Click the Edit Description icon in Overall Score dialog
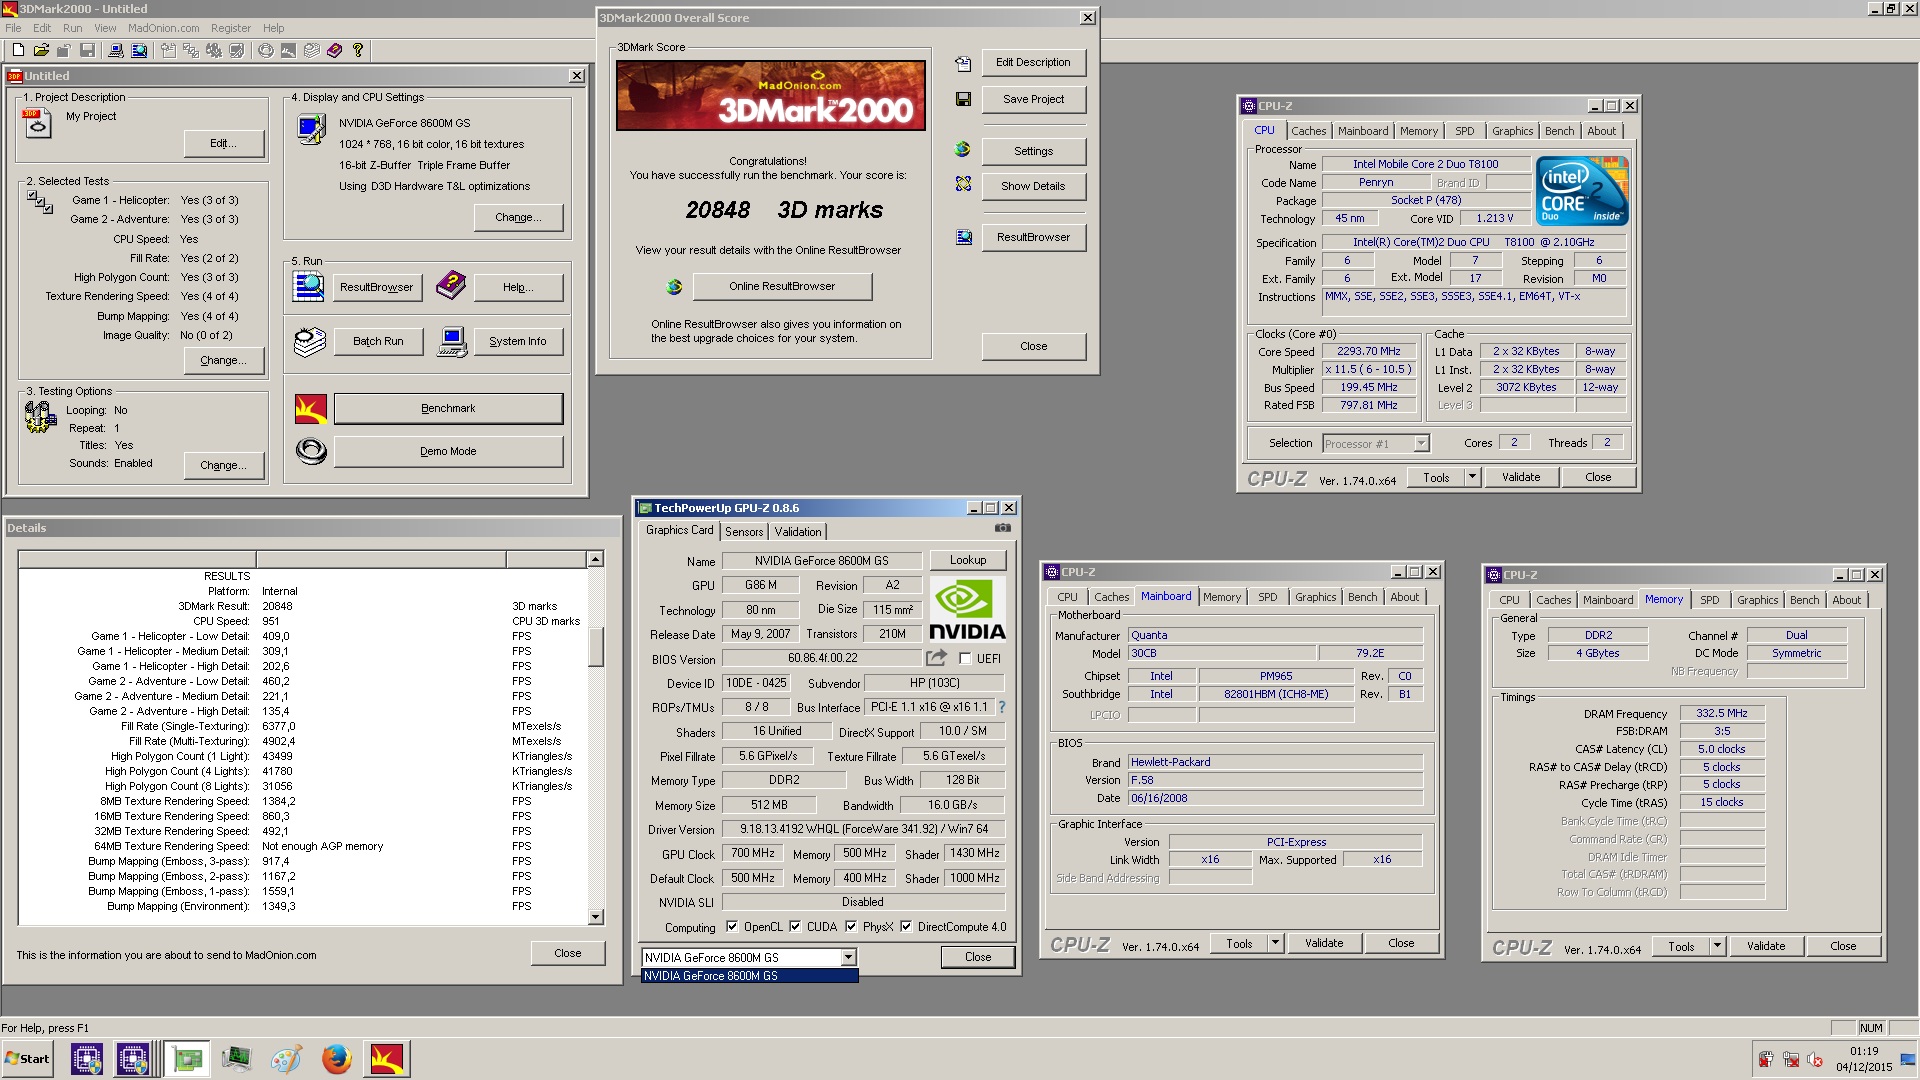The width and height of the screenshot is (1920, 1080). pyautogui.click(x=963, y=63)
